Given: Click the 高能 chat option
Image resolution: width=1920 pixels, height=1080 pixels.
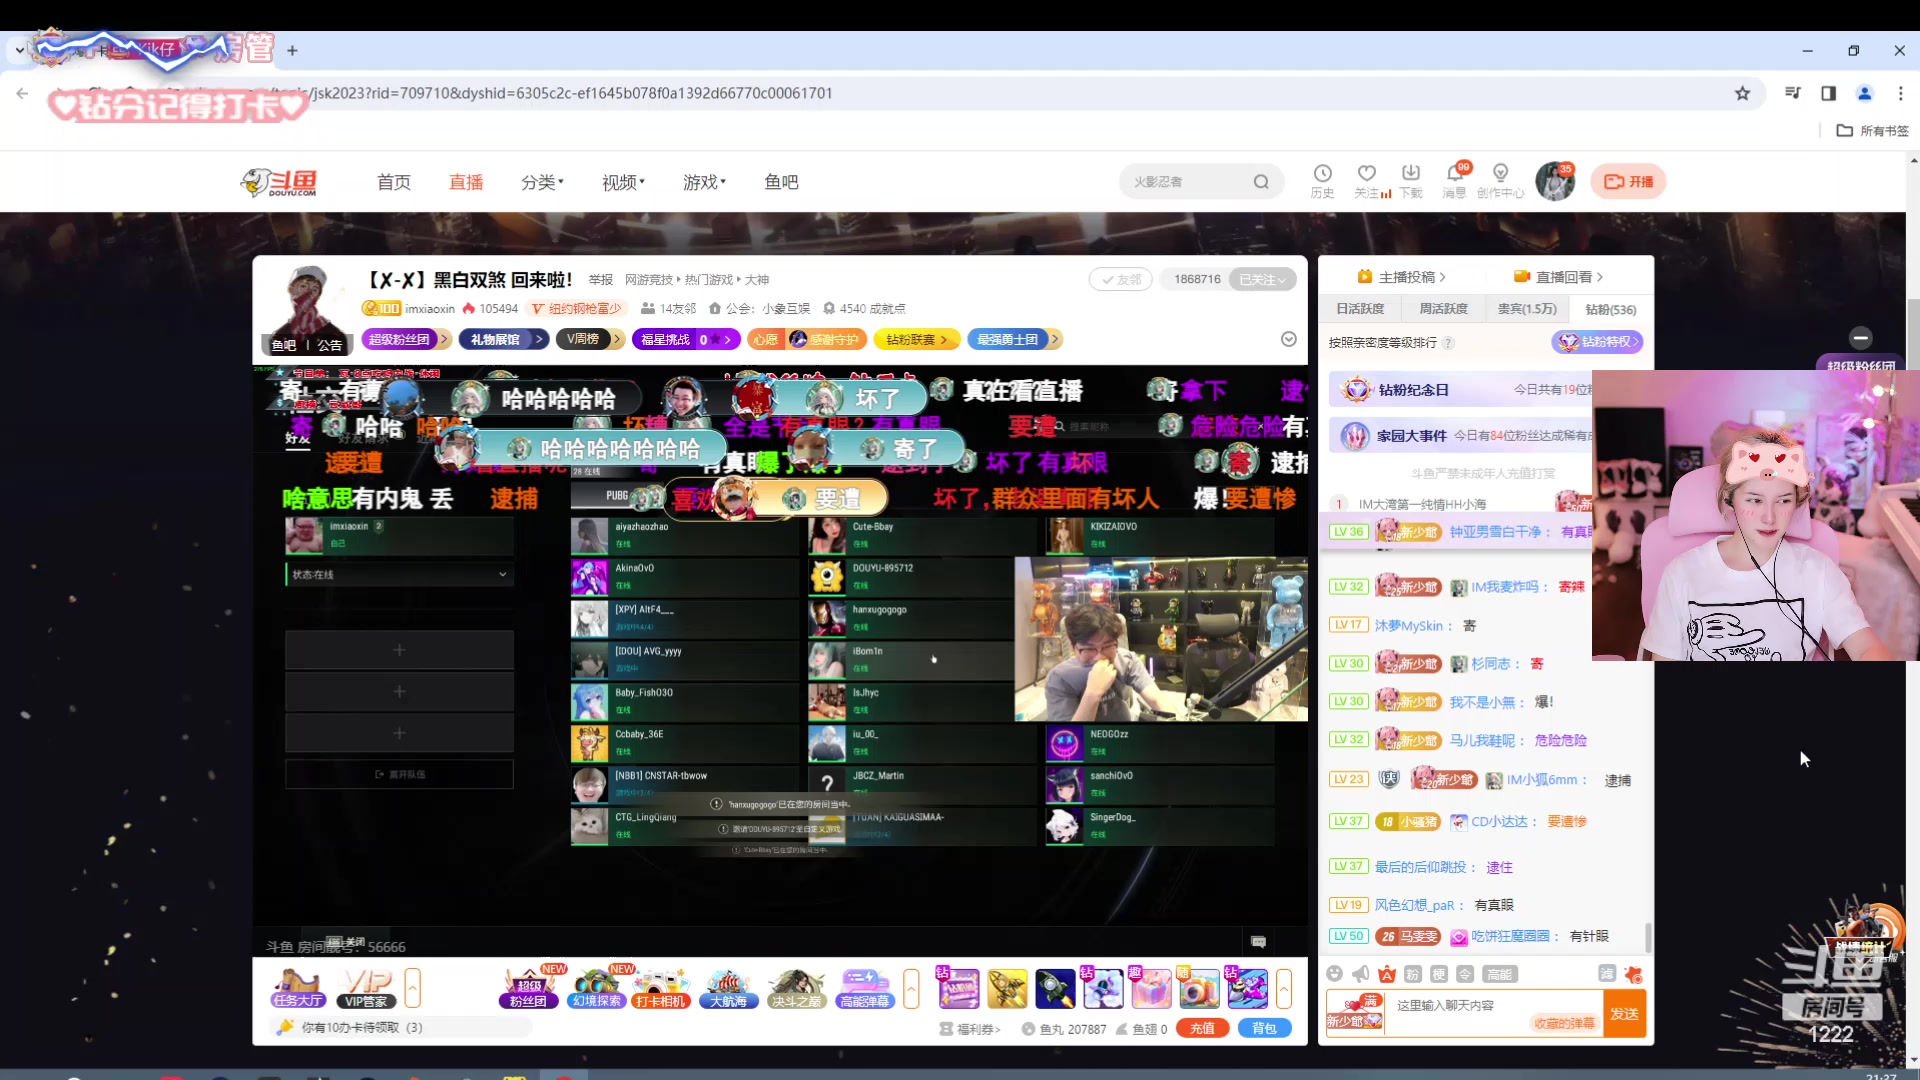Looking at the screenshot, I should [1499, 974].
